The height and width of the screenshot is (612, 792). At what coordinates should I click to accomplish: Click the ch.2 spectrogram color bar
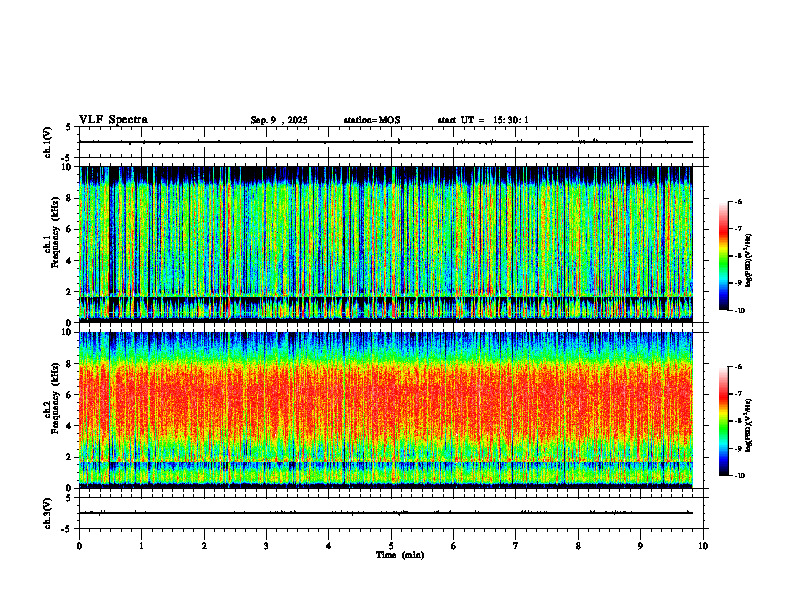click(723, 421)
